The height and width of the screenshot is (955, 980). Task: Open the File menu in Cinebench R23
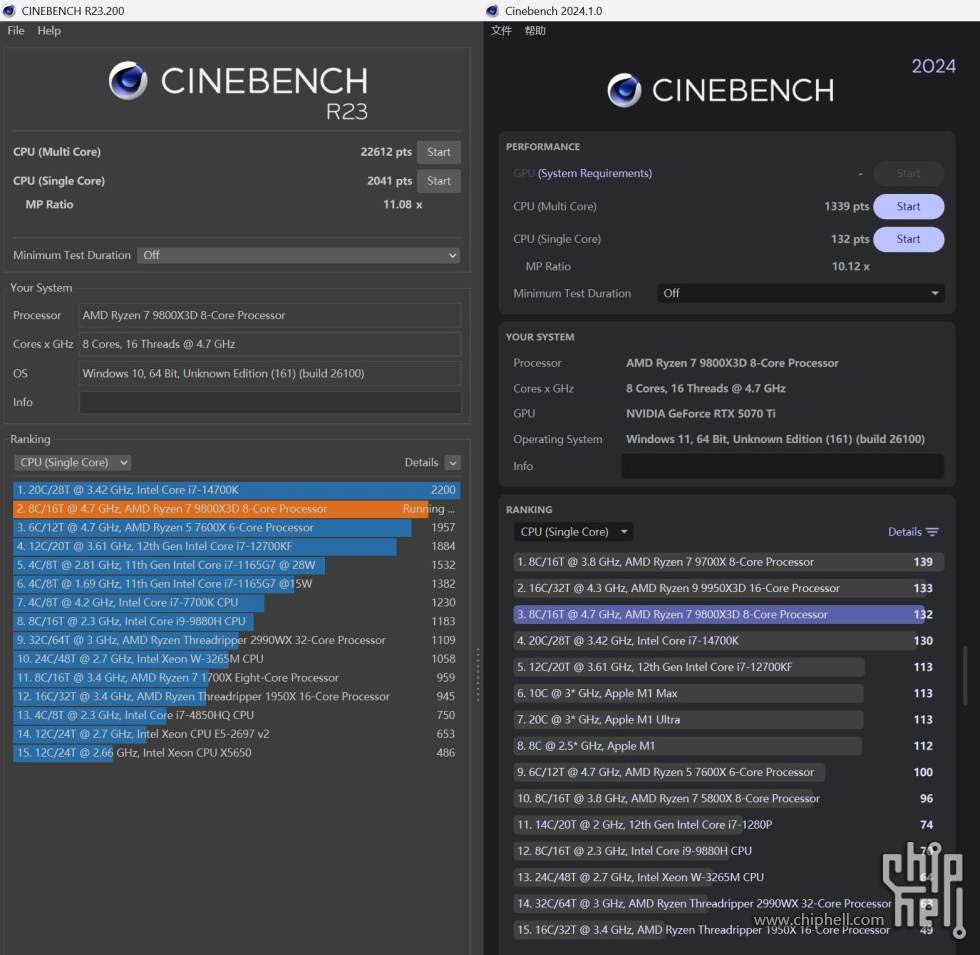click(16, 31)
